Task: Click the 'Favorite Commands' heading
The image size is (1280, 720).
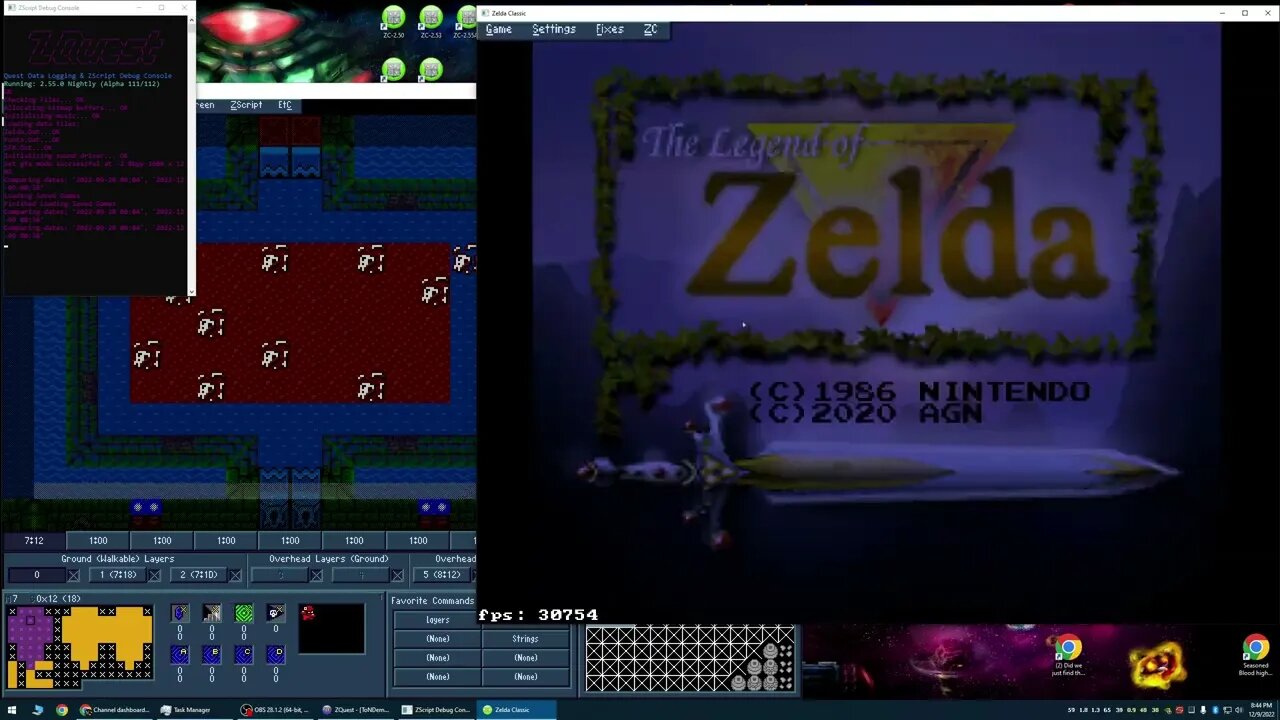Action: click(x=432, y=601)
